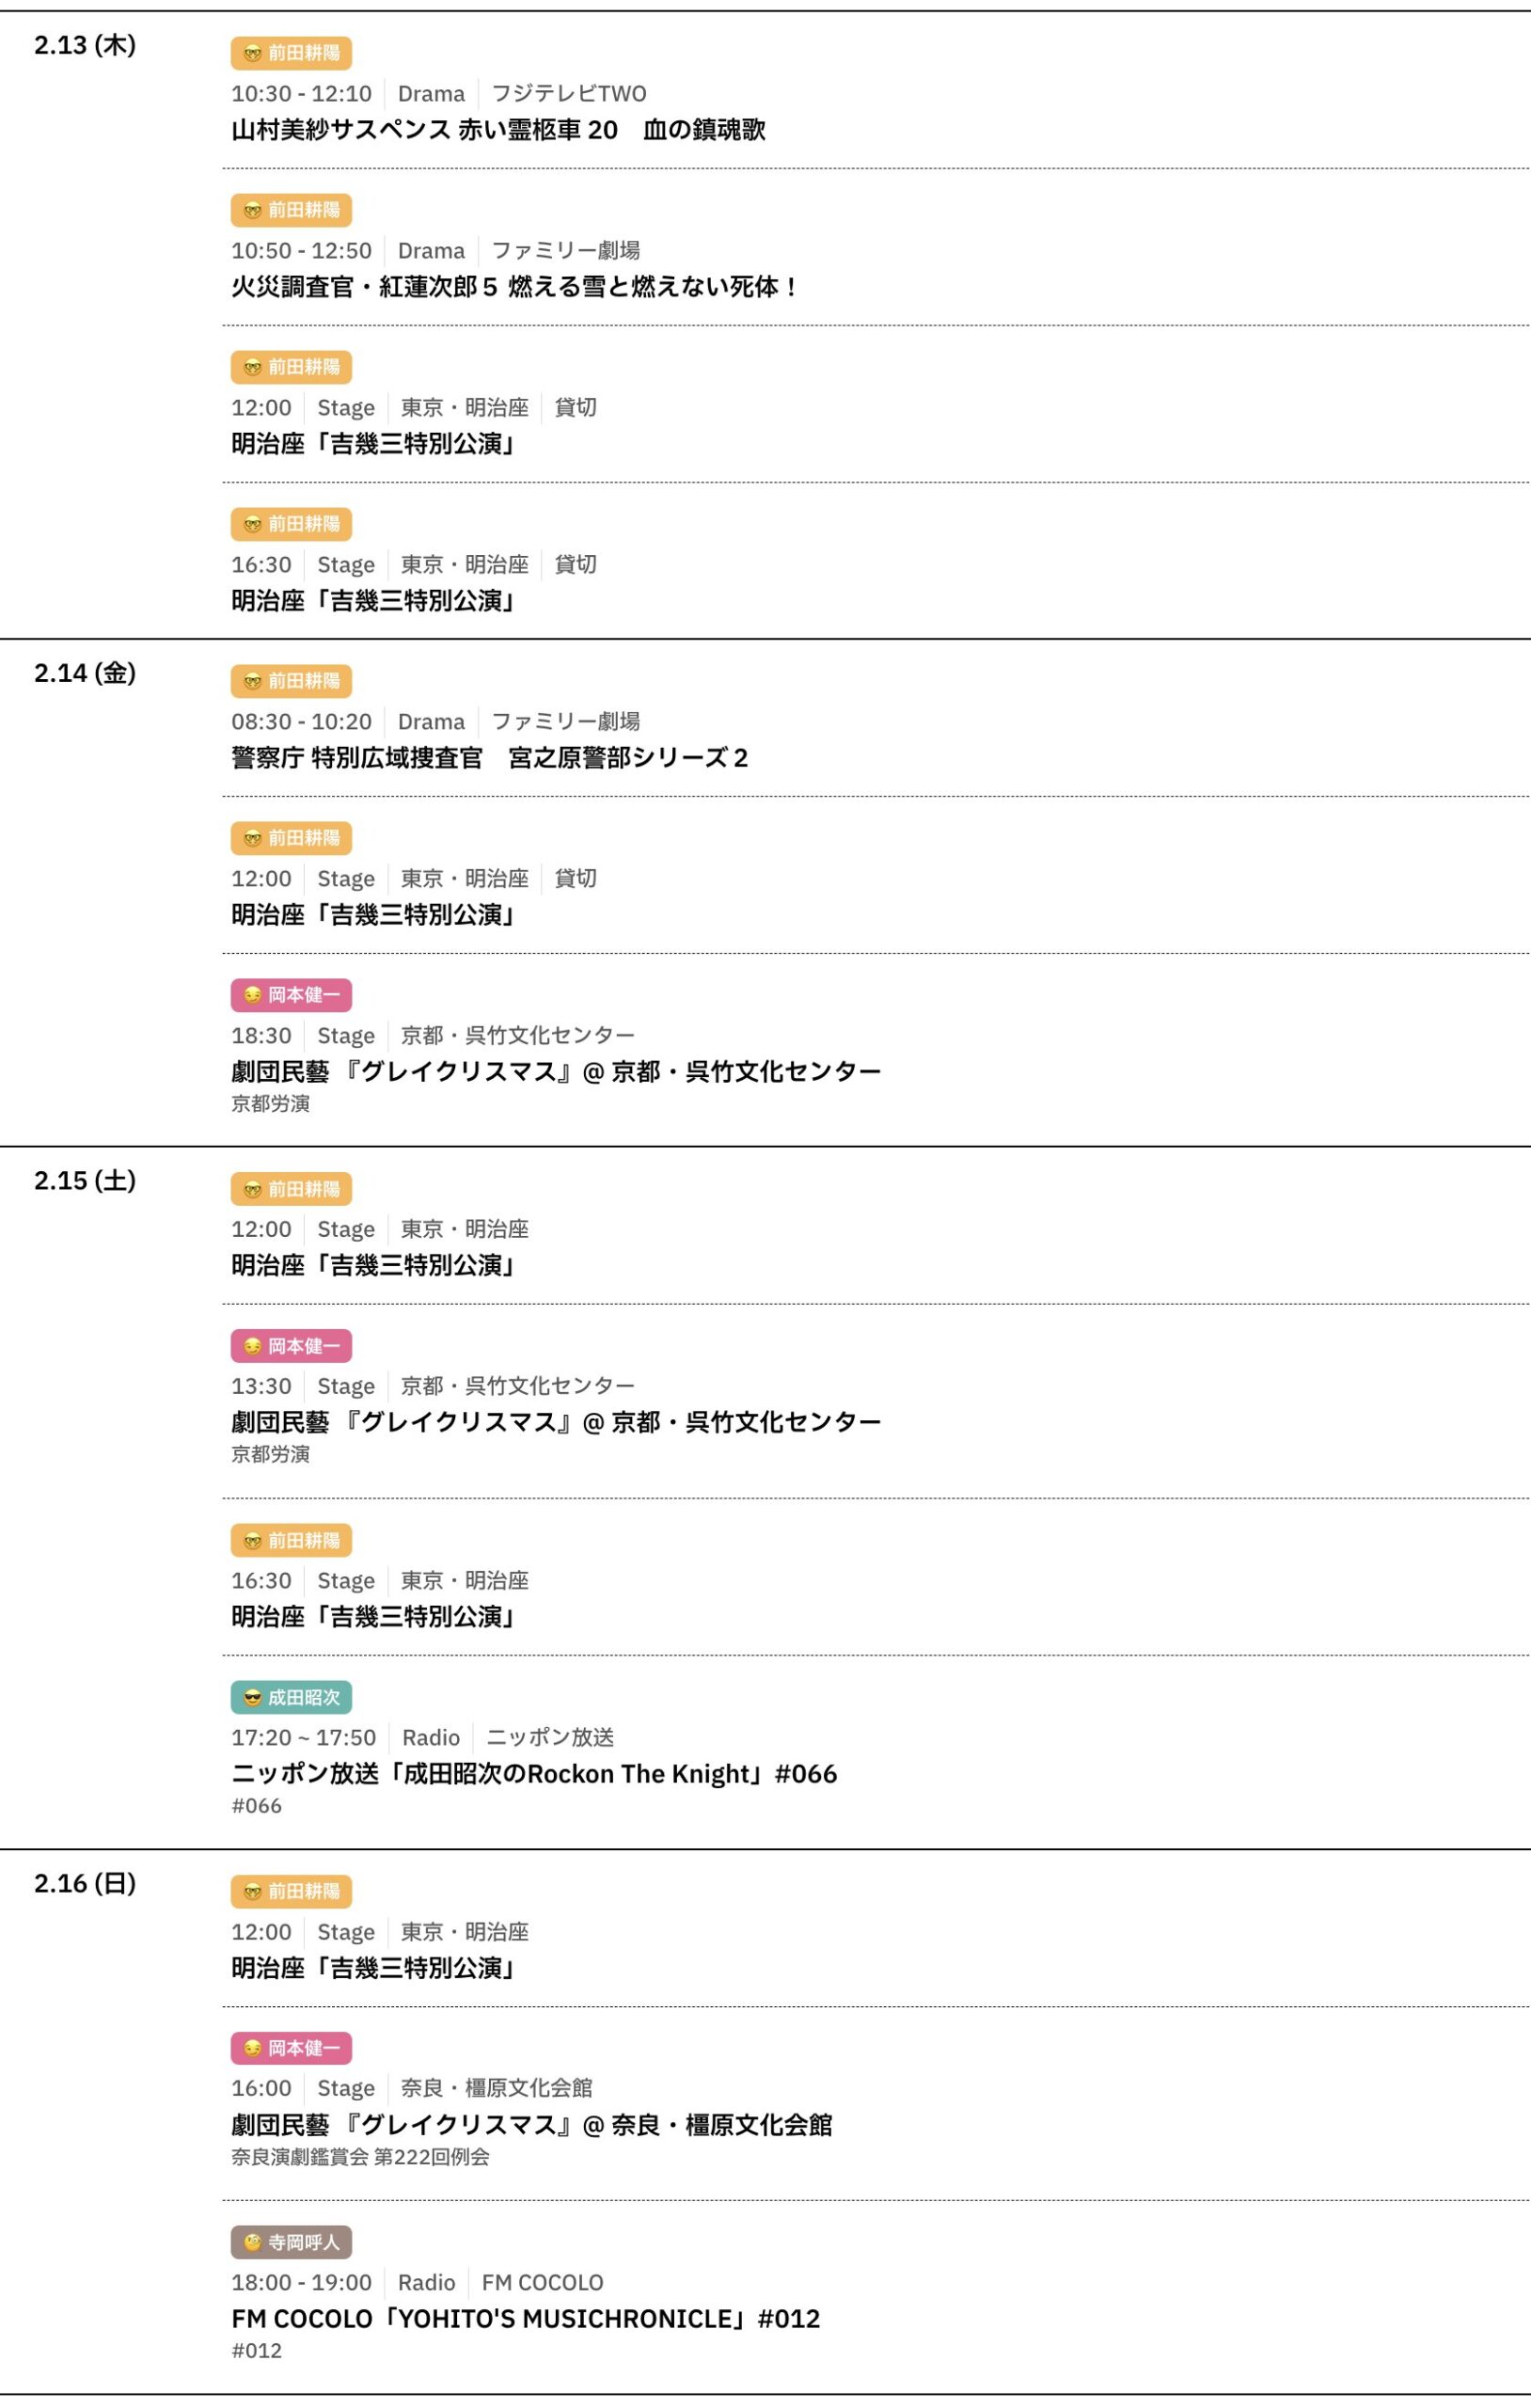The image size is (1531, 2408).
Task: Click 前田耕陽 emoji above 山村美紗サスペンス
Action: (253, 53)
